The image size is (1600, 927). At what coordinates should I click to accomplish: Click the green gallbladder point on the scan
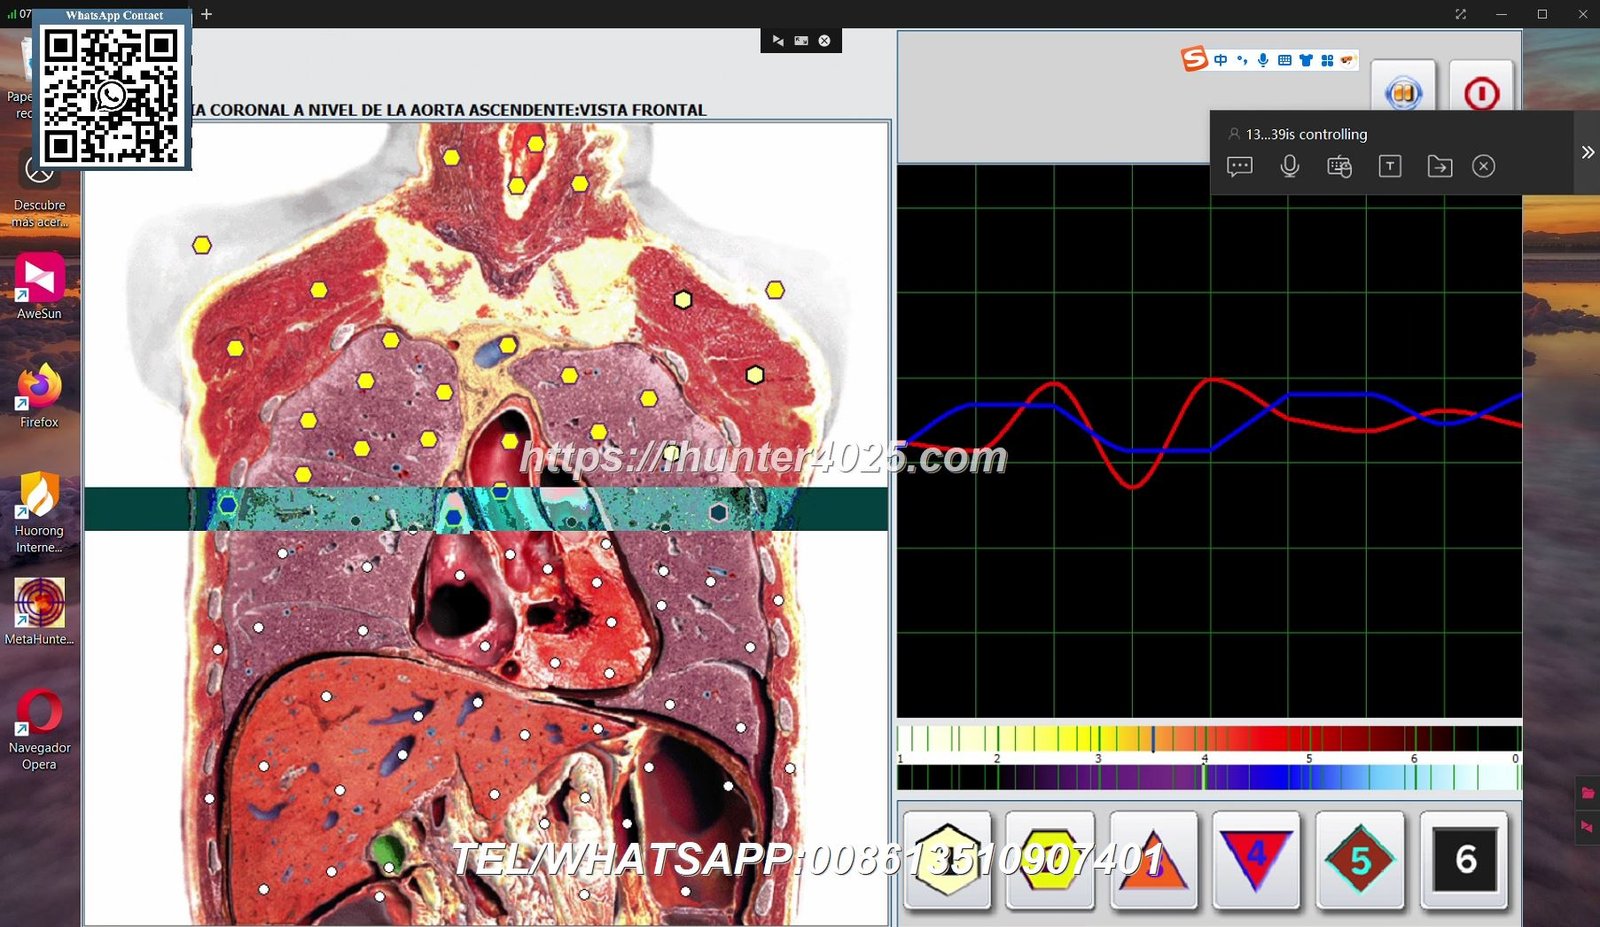coord(387,851)
